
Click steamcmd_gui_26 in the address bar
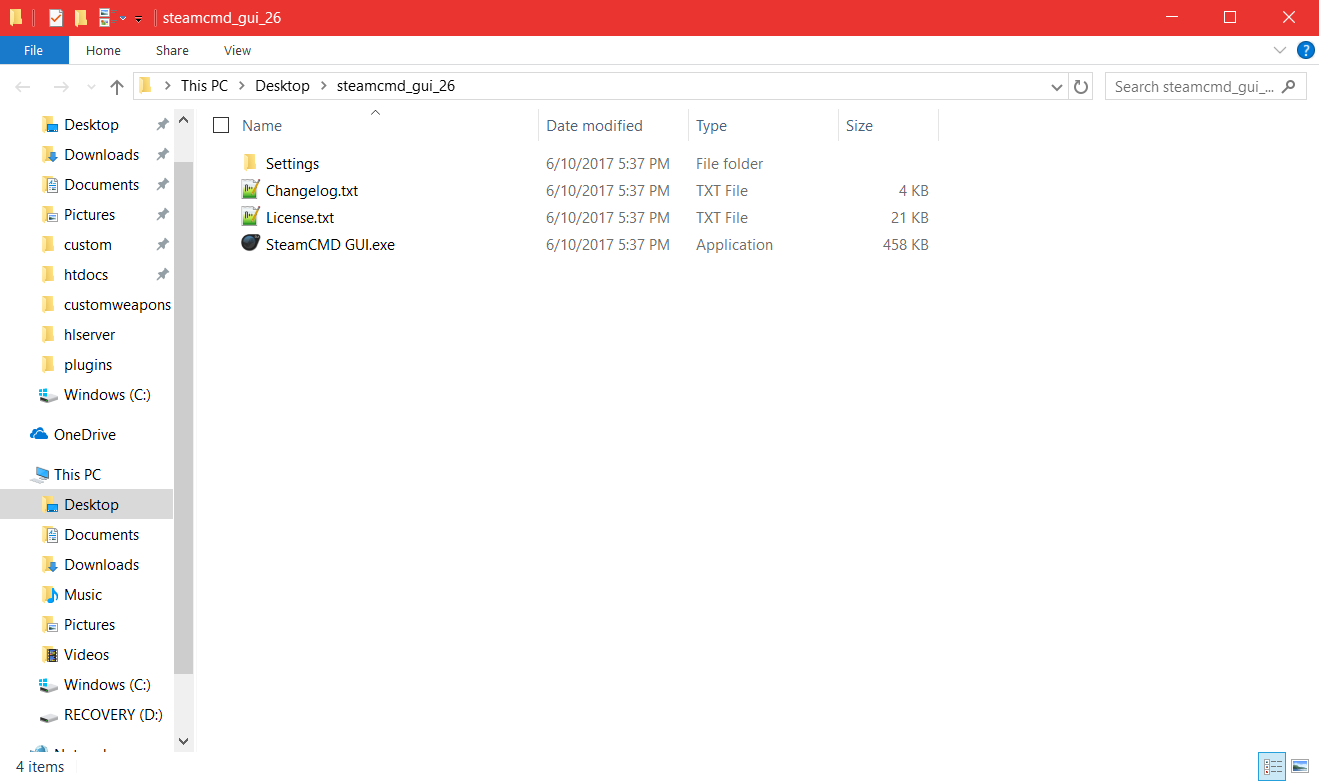396,86
